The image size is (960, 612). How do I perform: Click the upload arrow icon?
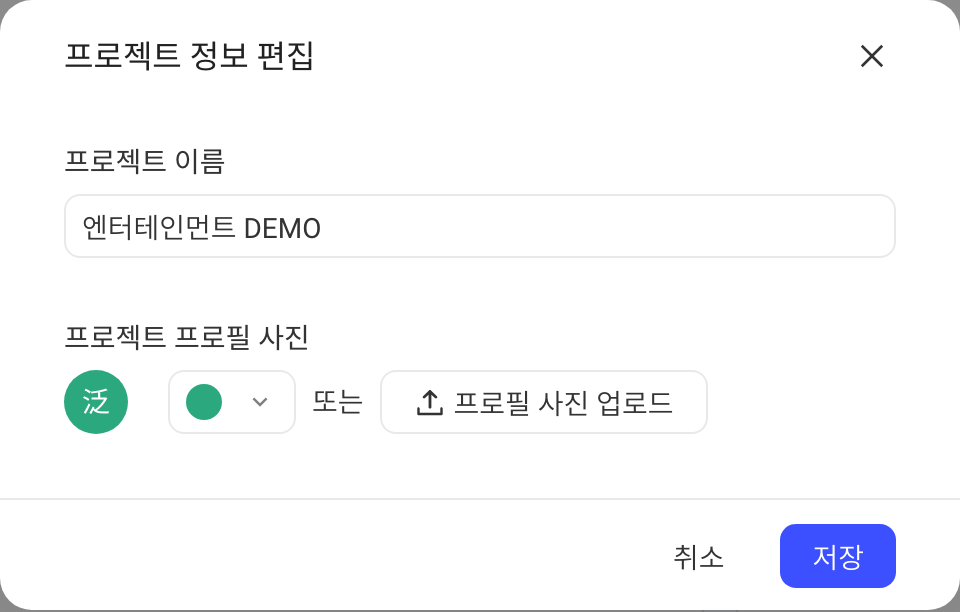430,403
